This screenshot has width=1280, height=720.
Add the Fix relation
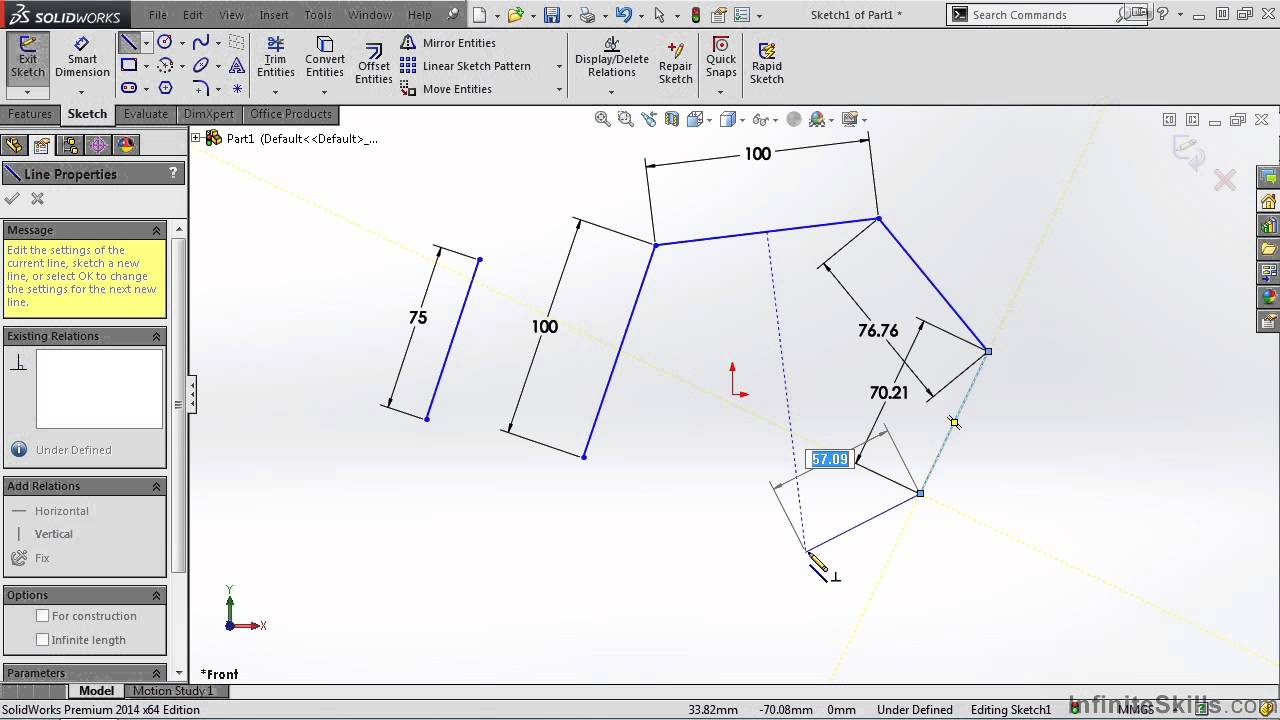coord(30,558)
